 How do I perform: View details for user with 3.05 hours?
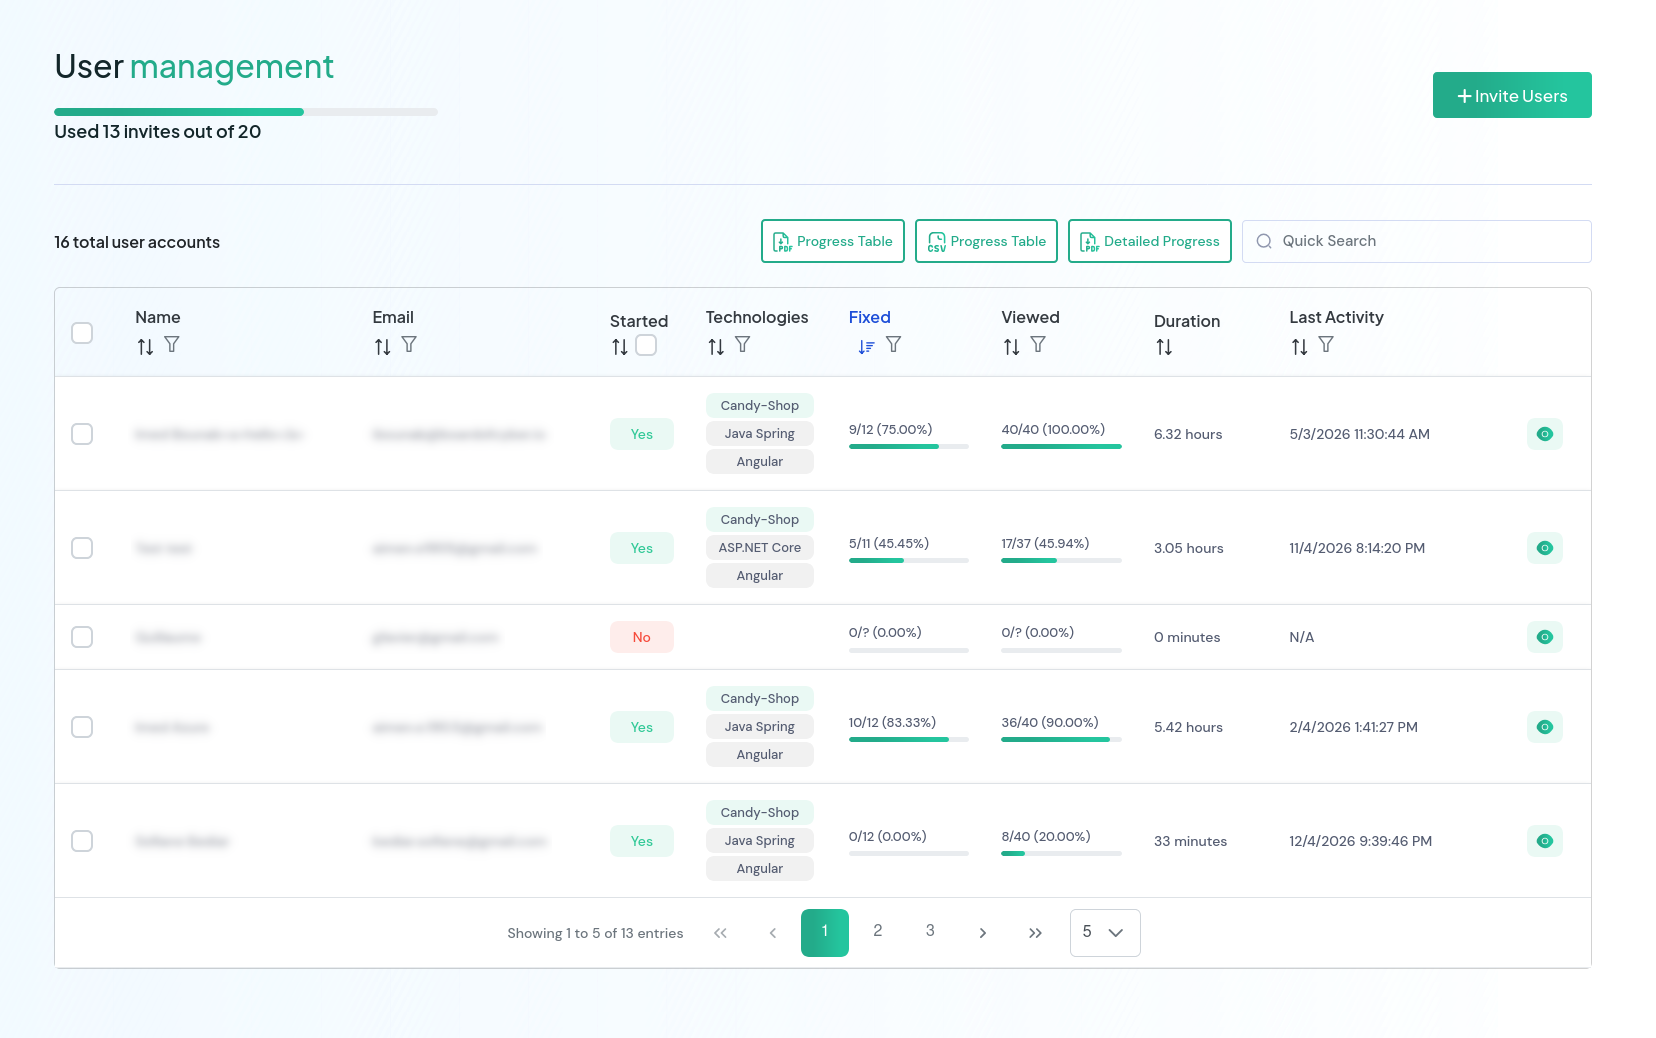point(1545,548)
